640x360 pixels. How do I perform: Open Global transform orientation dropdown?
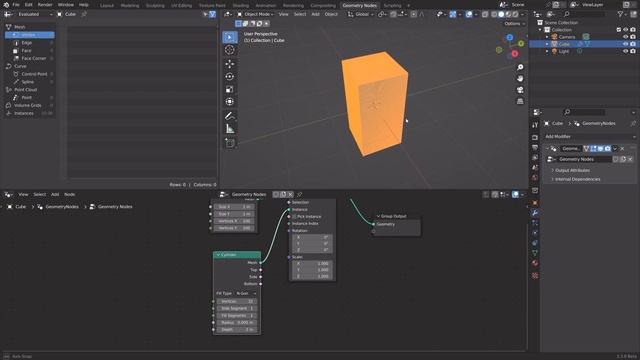tap(360, 14)
